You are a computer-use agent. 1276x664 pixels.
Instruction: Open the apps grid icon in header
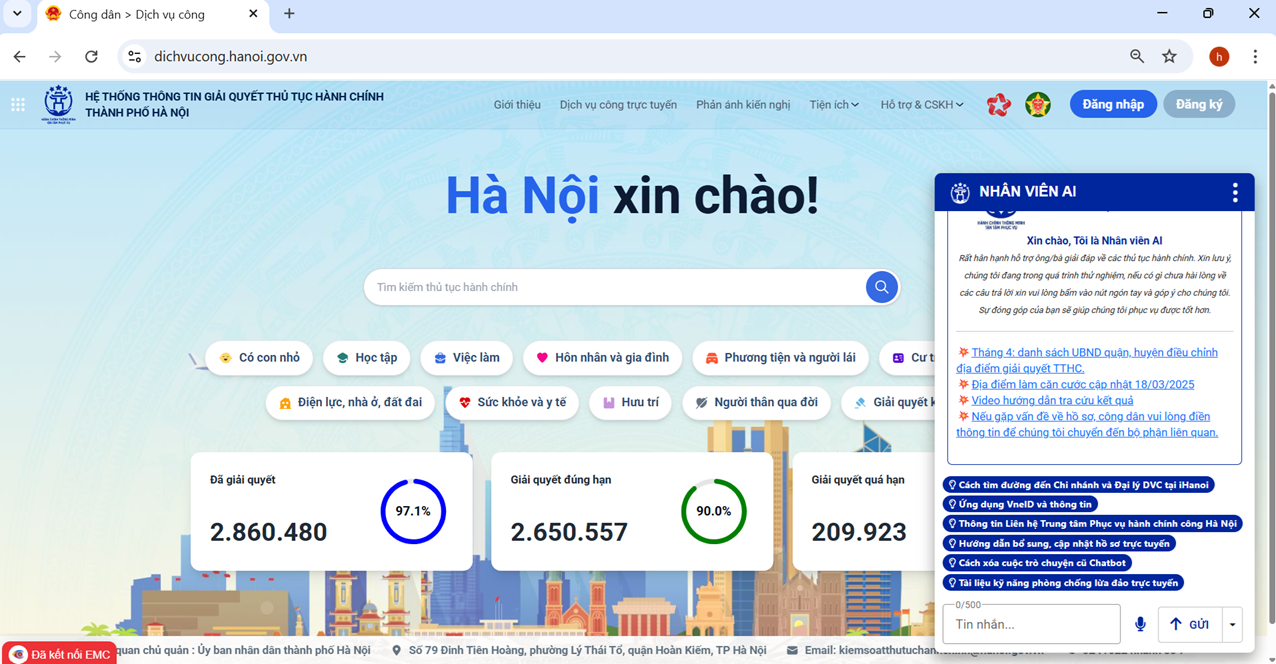pos(18,104)
